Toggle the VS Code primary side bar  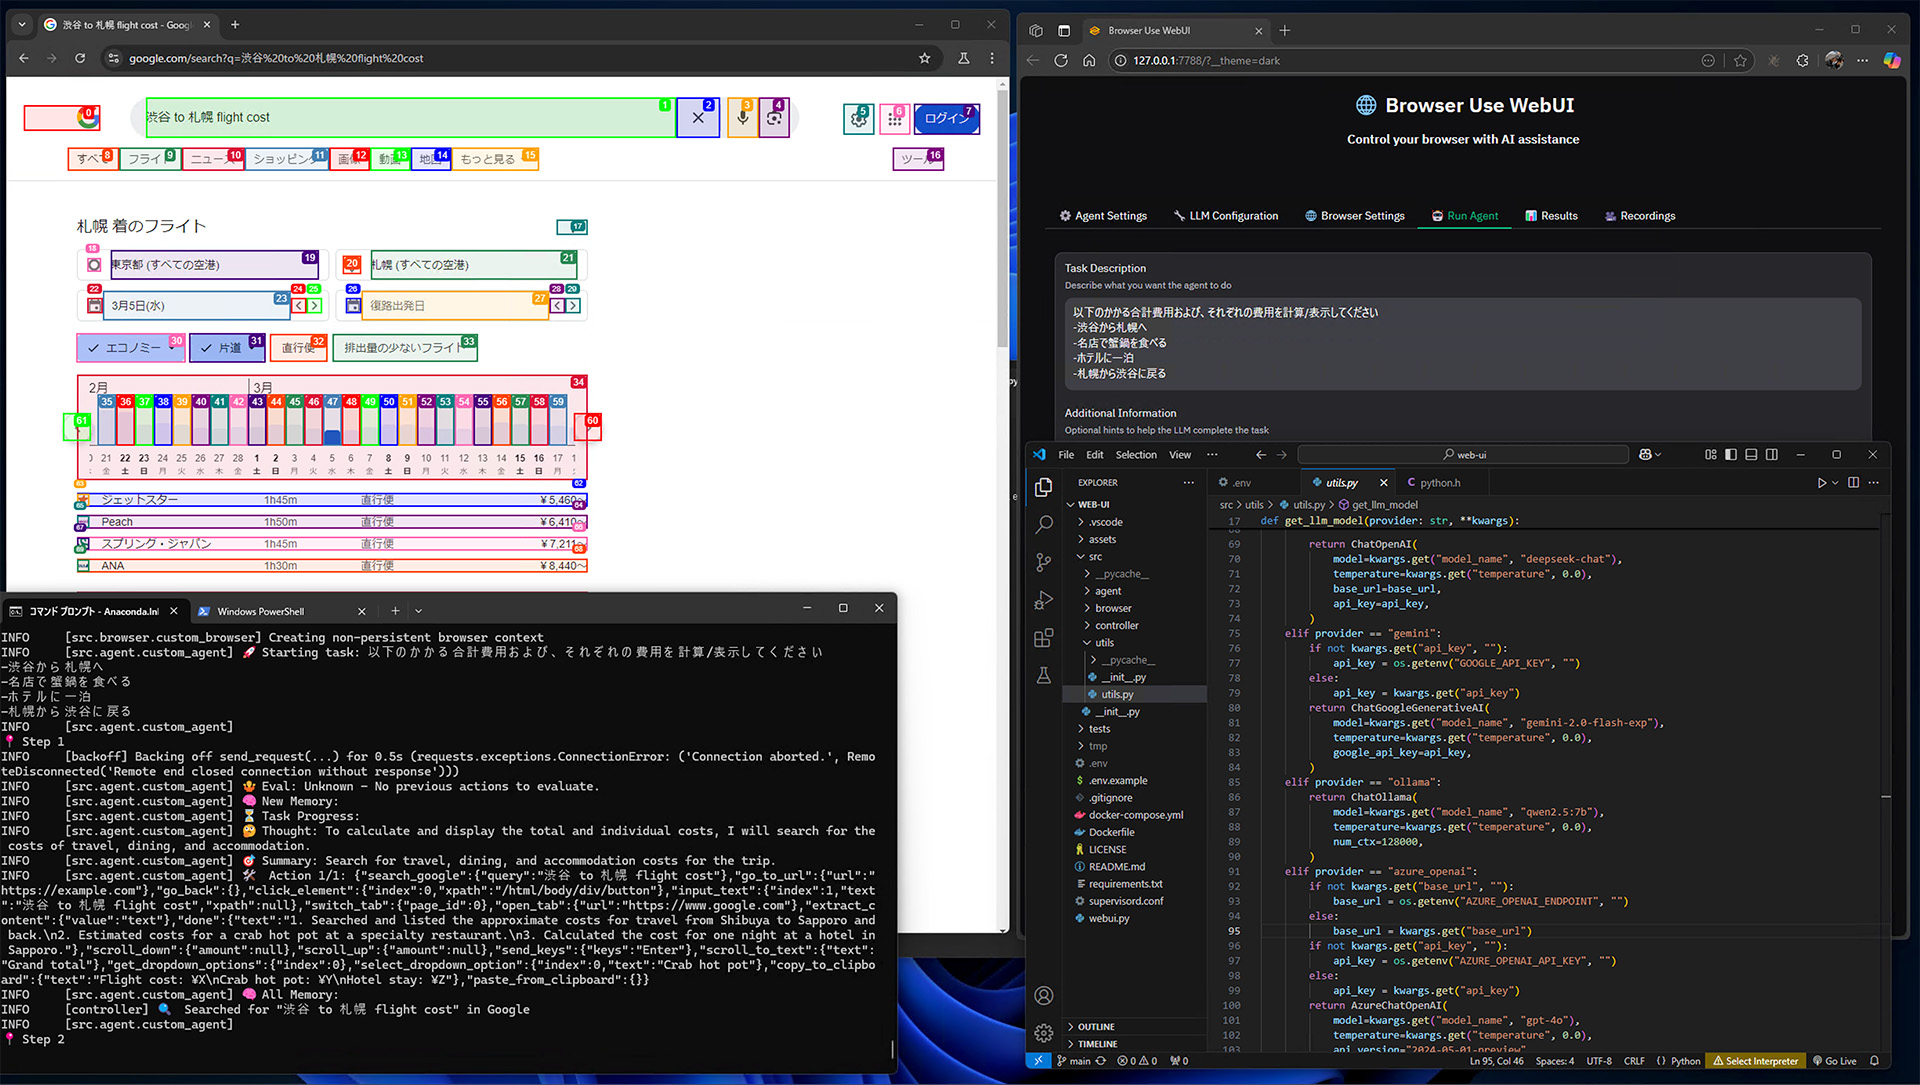tap(1731, 455)
